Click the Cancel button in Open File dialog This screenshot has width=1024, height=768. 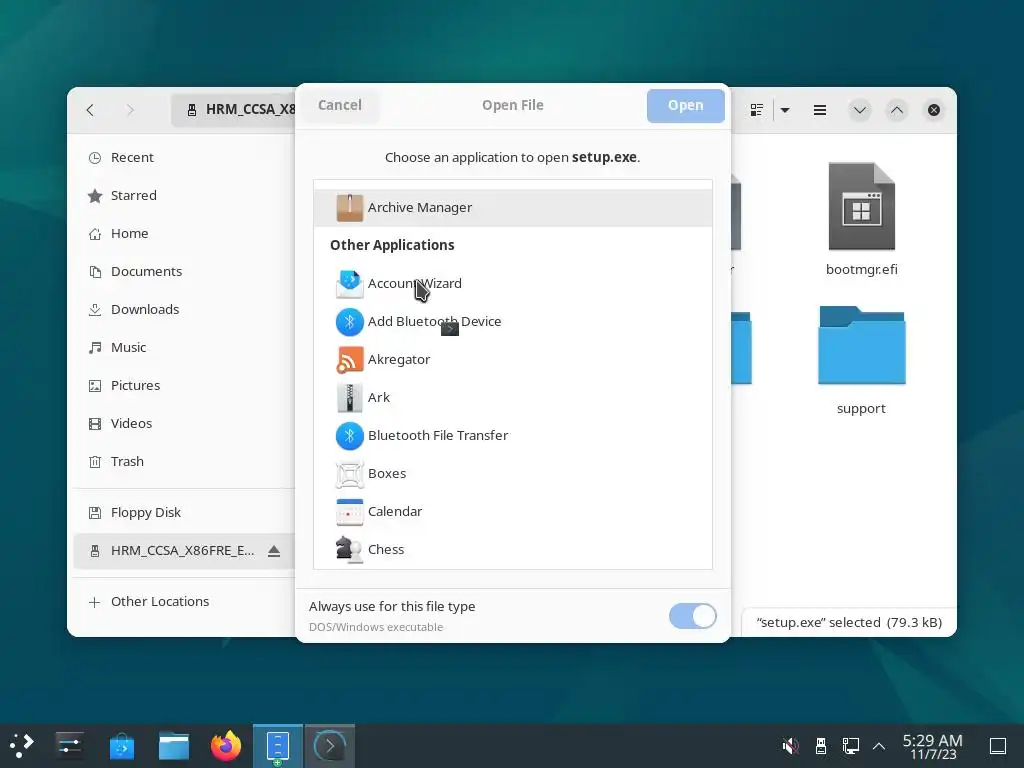click(x=340, y=105)
